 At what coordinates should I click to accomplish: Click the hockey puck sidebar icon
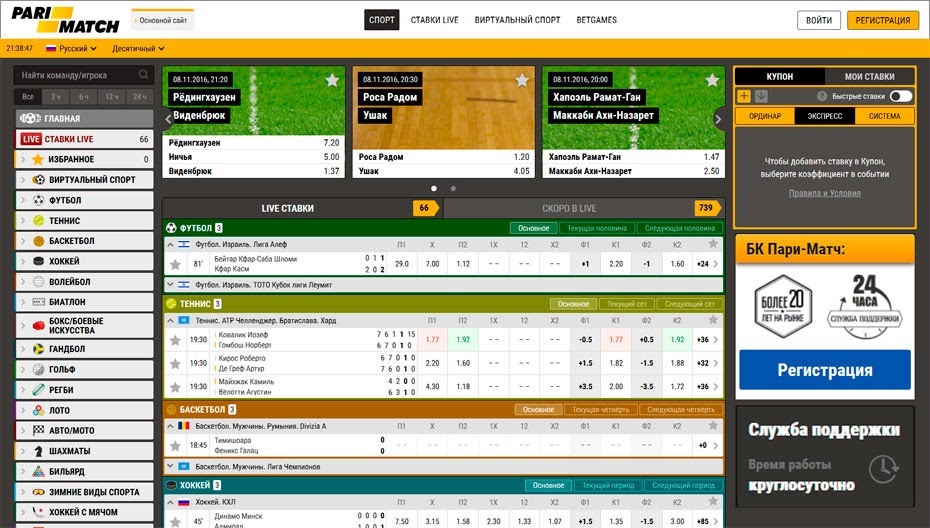pyautogui.click(x=39, y=261)
